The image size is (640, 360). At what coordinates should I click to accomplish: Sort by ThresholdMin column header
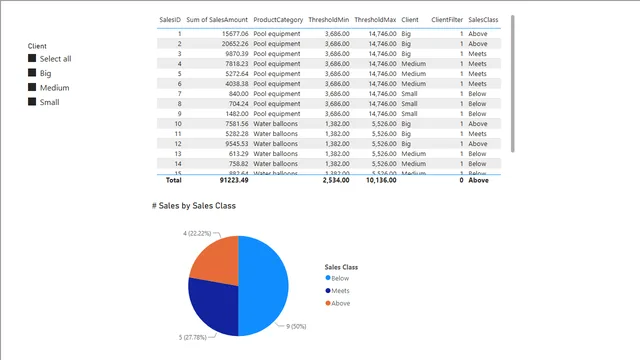[329, 20]
